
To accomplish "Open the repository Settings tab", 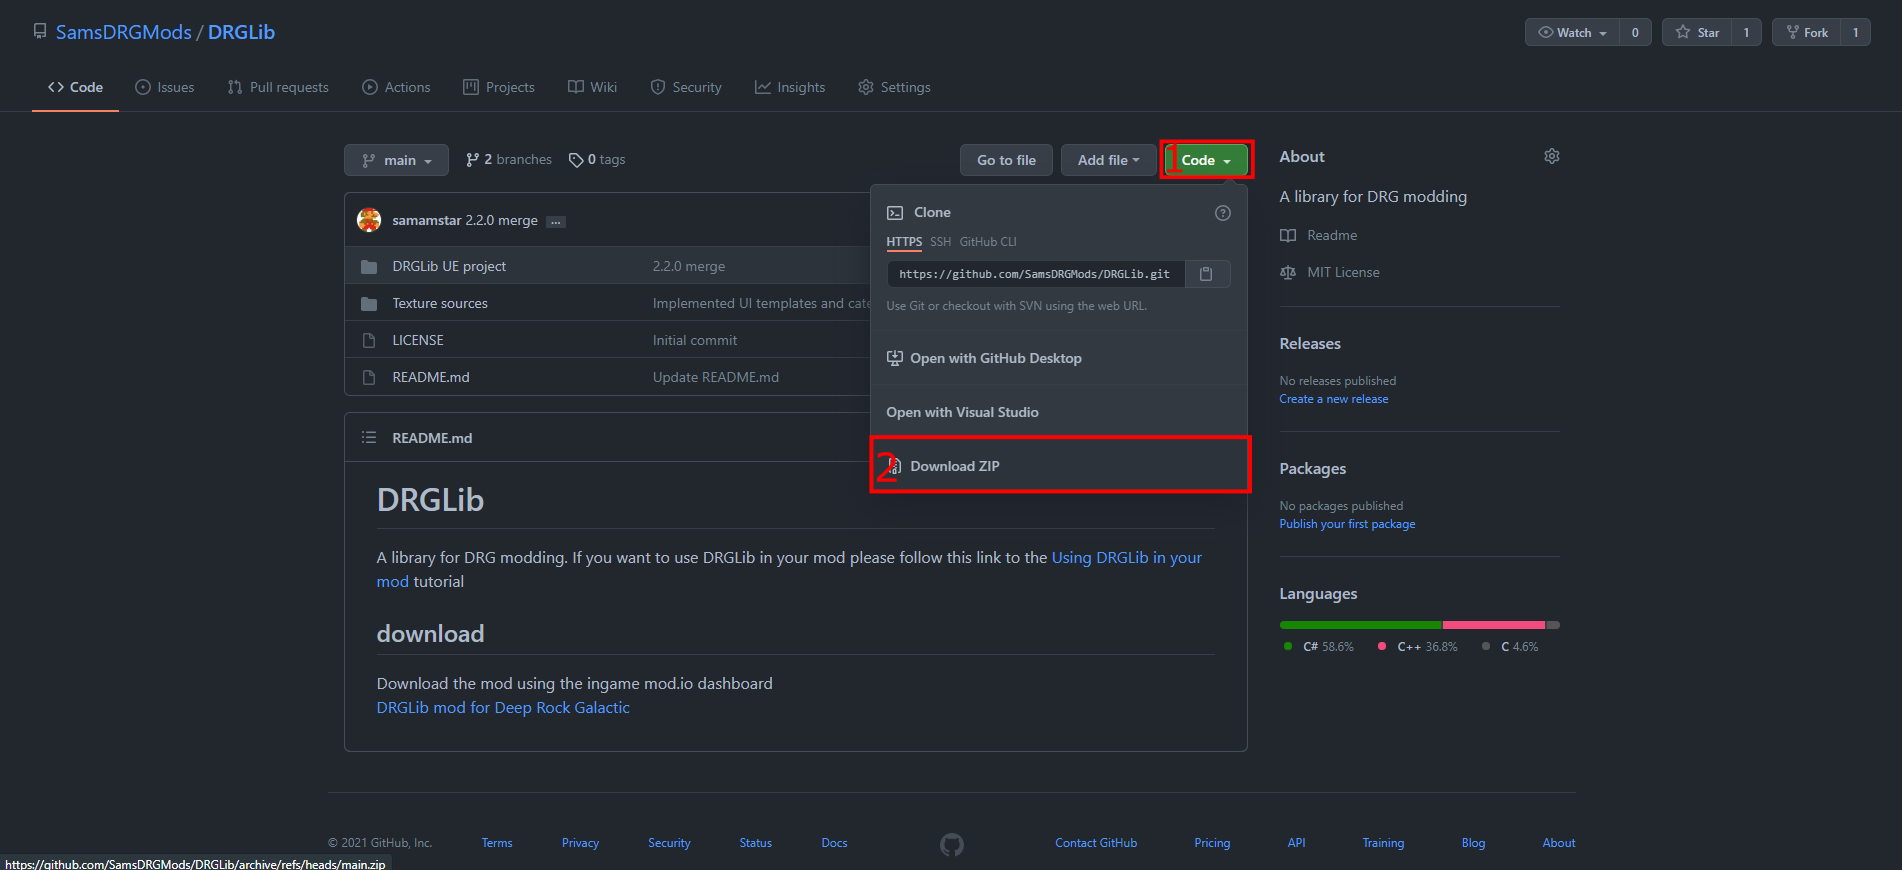I will pos(894,87).
